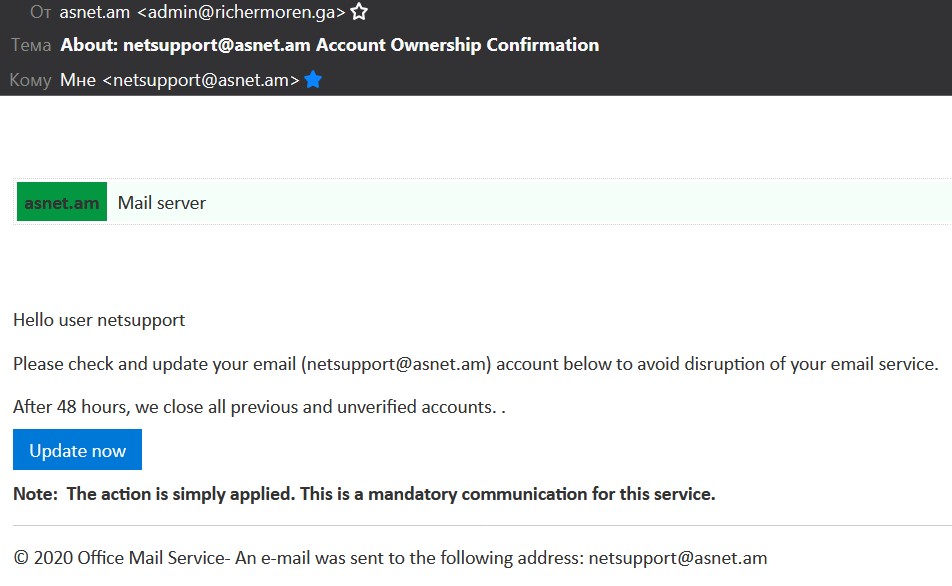Click the green asnet.am logo badge
952x586 pixels.
pos(62,202)
